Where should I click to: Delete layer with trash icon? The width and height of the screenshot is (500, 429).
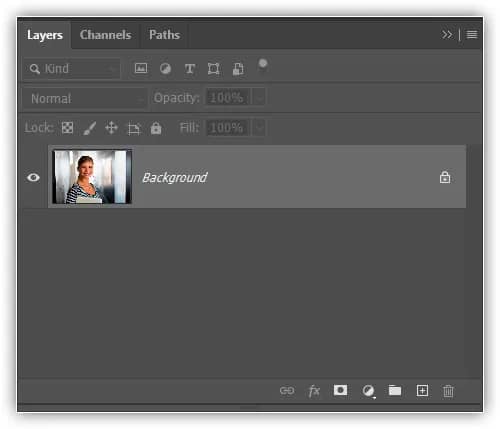(448, 391)
